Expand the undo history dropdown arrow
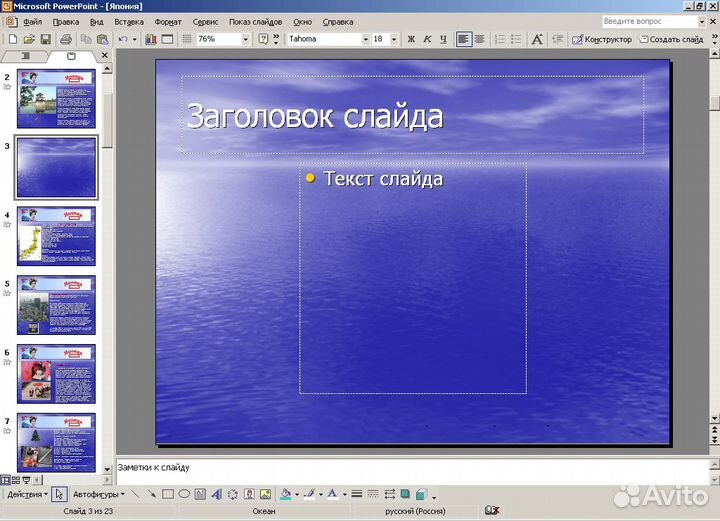This screenshot has width=720, height=521. coord(135,39)
